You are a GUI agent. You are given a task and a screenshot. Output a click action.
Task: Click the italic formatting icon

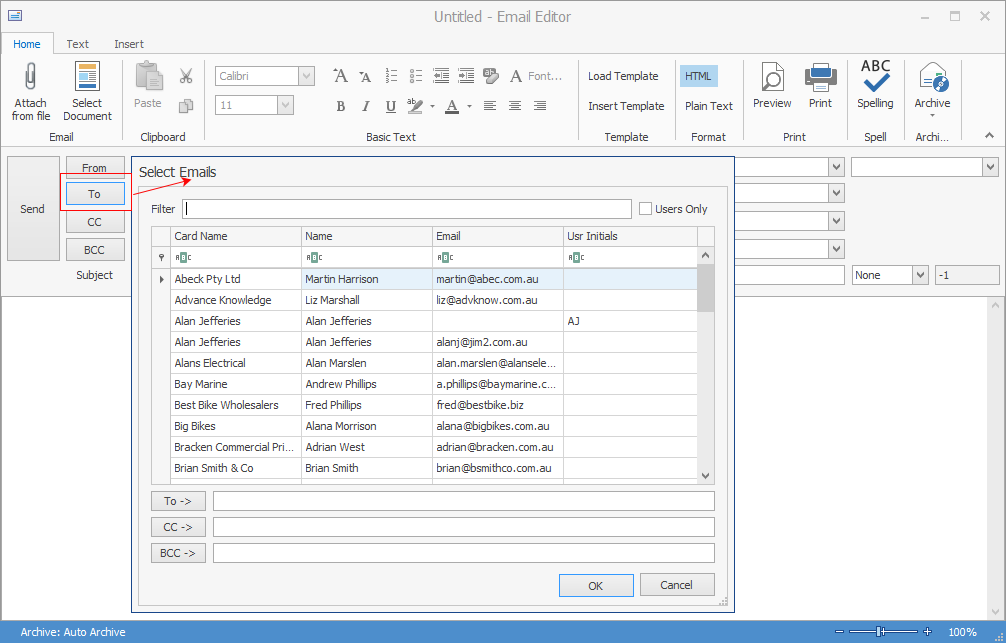365,106
